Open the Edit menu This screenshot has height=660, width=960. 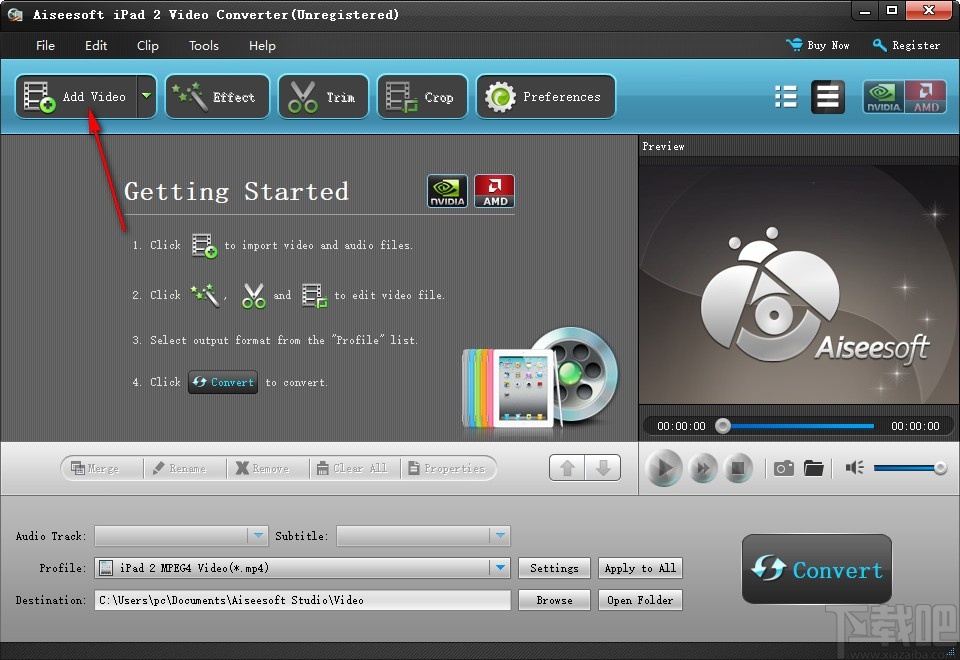[96, 46]
